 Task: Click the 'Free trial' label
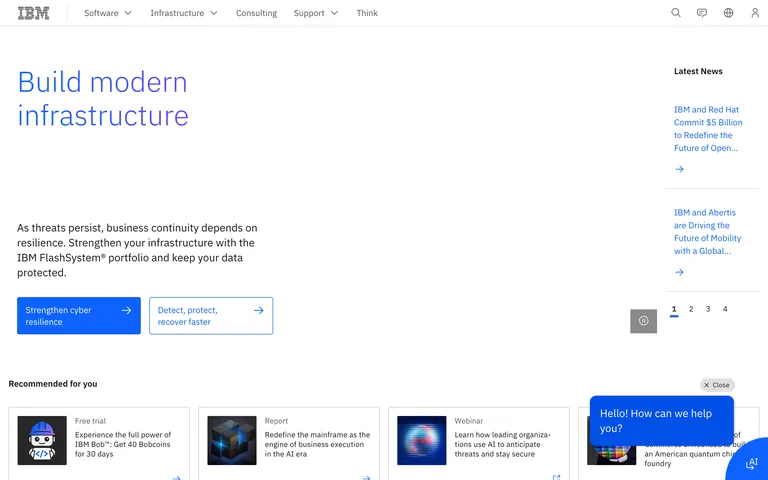[x=90, y=421]
